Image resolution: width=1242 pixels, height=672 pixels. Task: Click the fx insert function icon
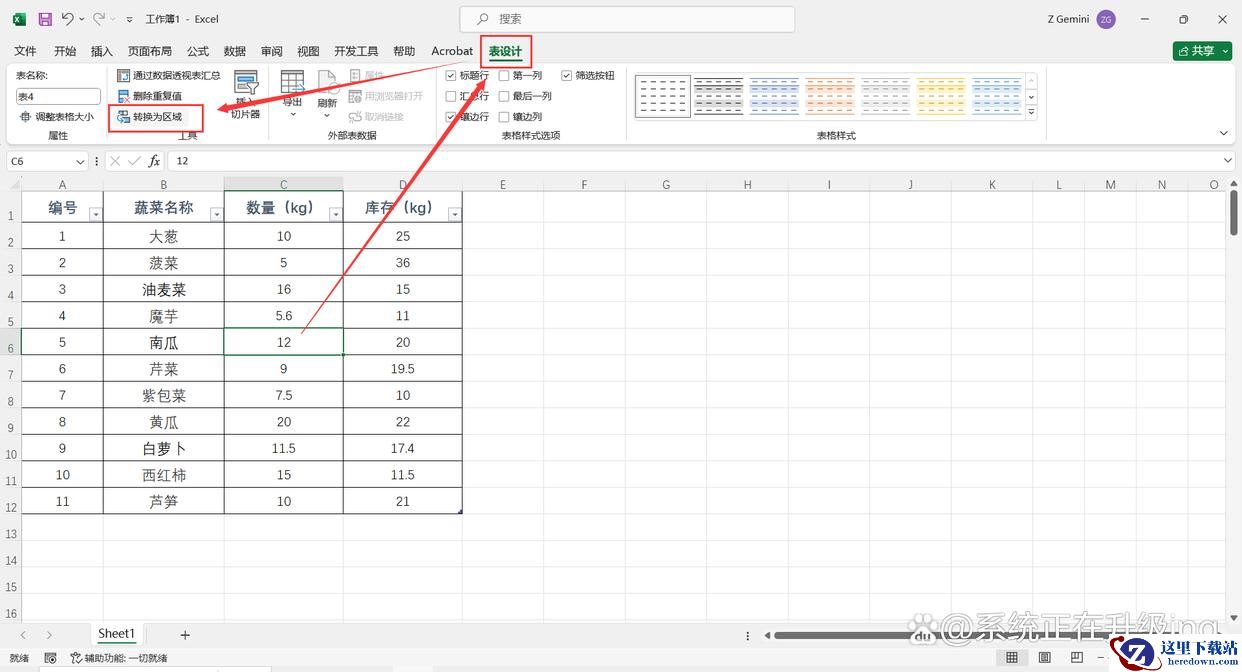pos(154,161)
